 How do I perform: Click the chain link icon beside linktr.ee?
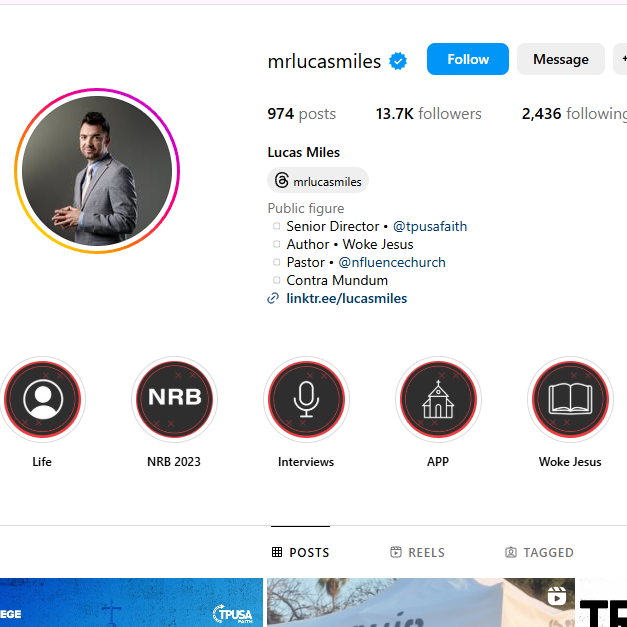point(273,298)
